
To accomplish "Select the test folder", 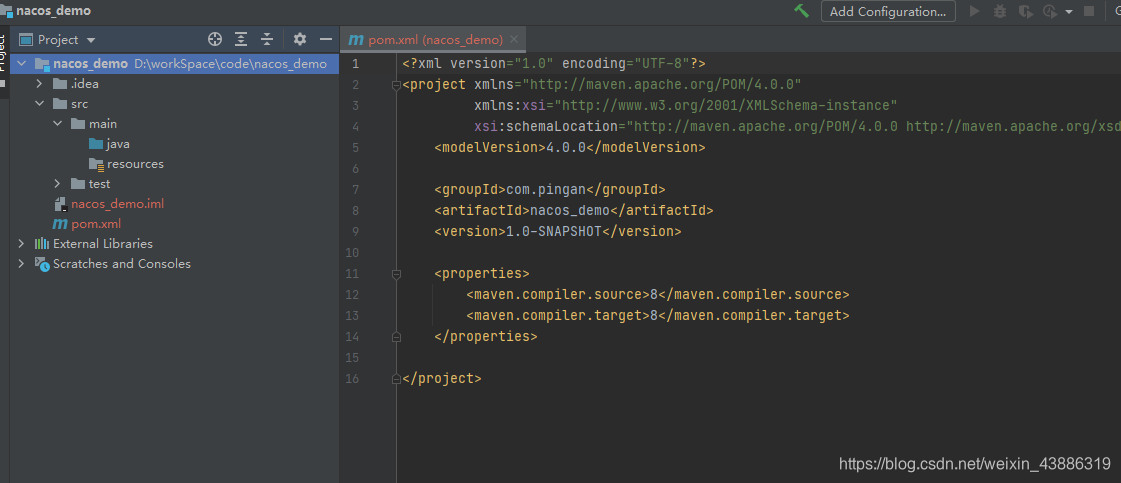I will coord(99,184).
